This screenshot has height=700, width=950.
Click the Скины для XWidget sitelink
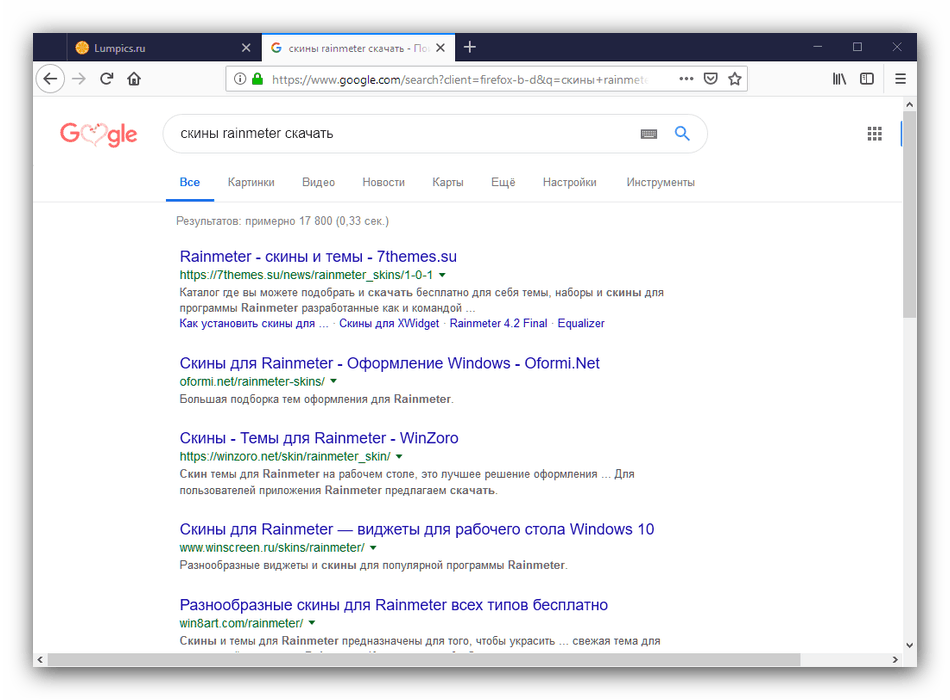pos(389,324)
